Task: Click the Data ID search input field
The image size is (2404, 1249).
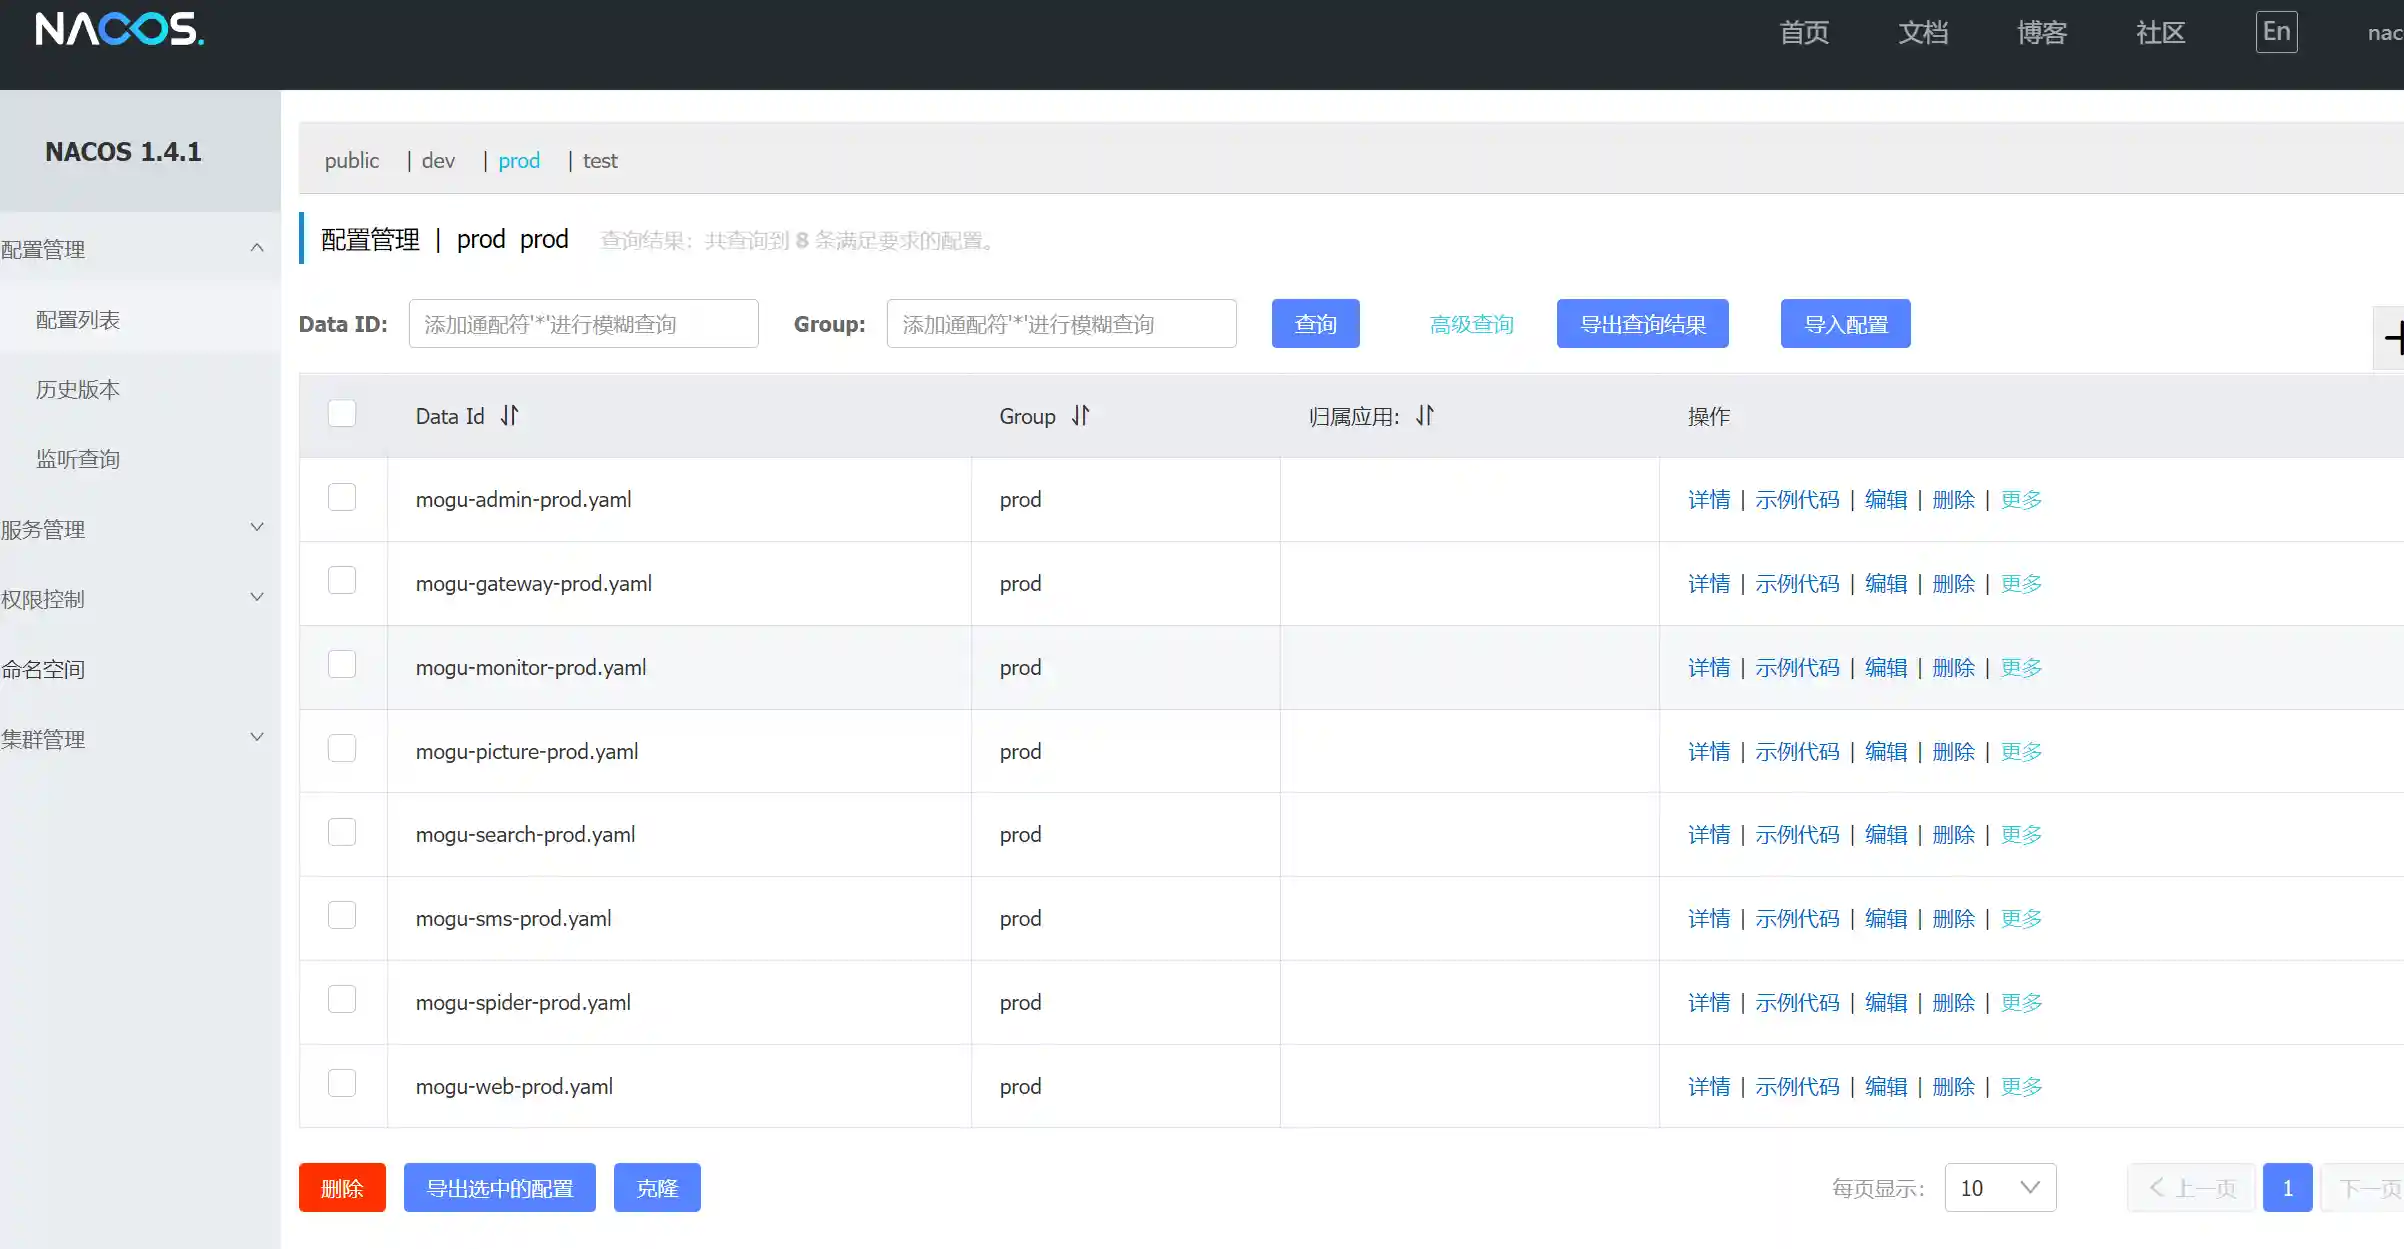Action: tap(583, 324)
